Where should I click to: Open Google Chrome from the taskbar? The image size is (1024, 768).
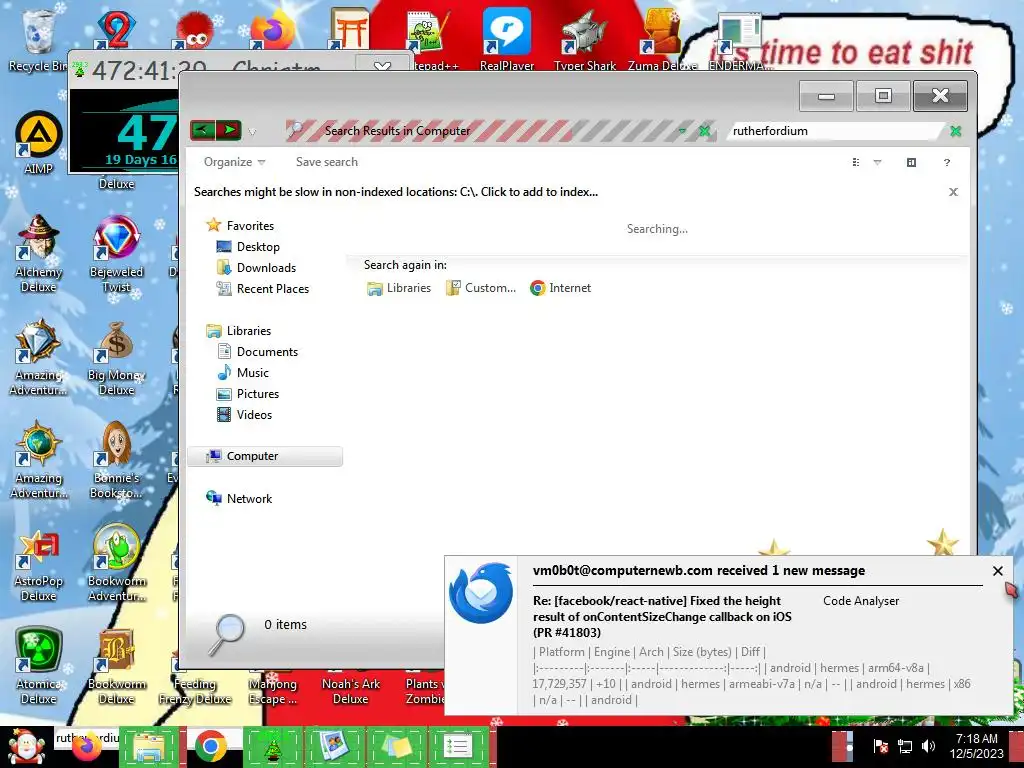coord(210,748)
